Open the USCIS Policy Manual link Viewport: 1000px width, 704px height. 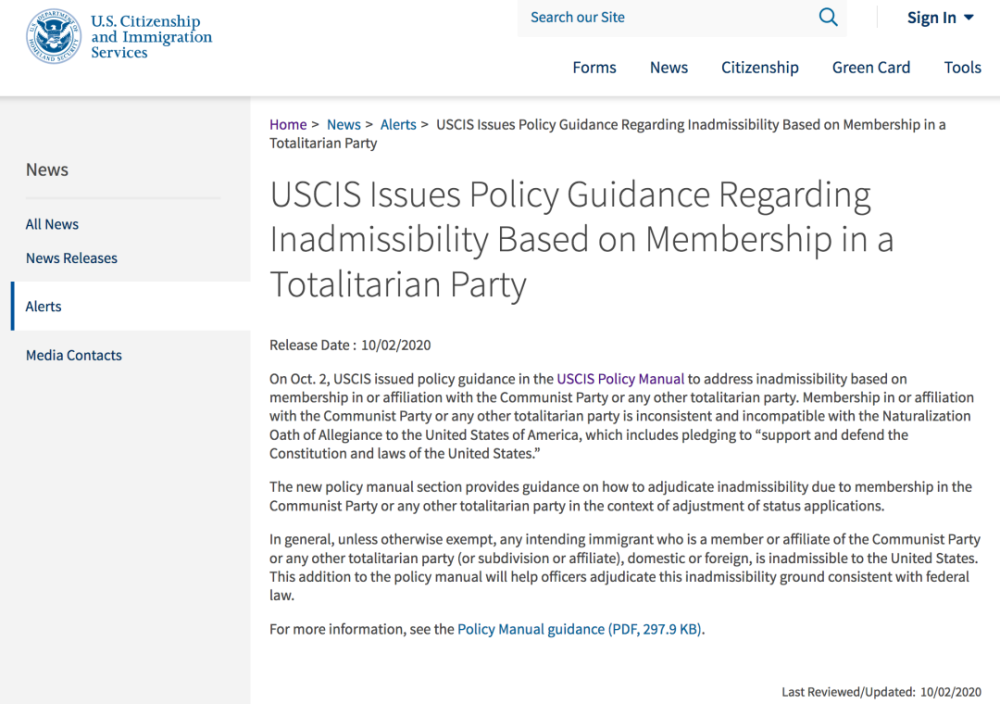click(x=620, y=379)
